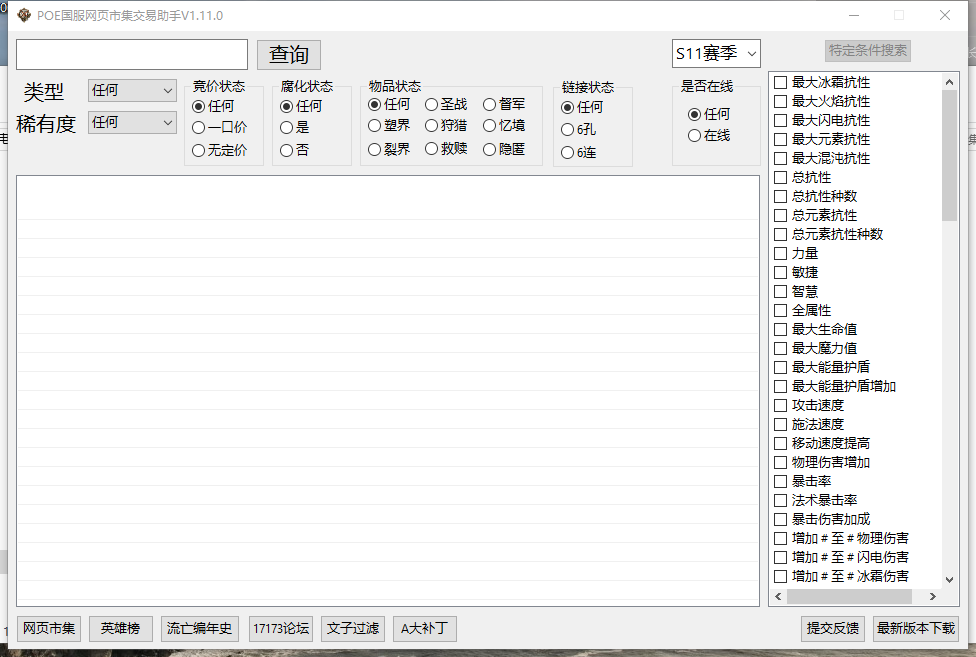Image resolution: width=976 pixels, height=657 pixels.
Task: Check 移动速度提高 checkbox
Action: coord(781,444)
